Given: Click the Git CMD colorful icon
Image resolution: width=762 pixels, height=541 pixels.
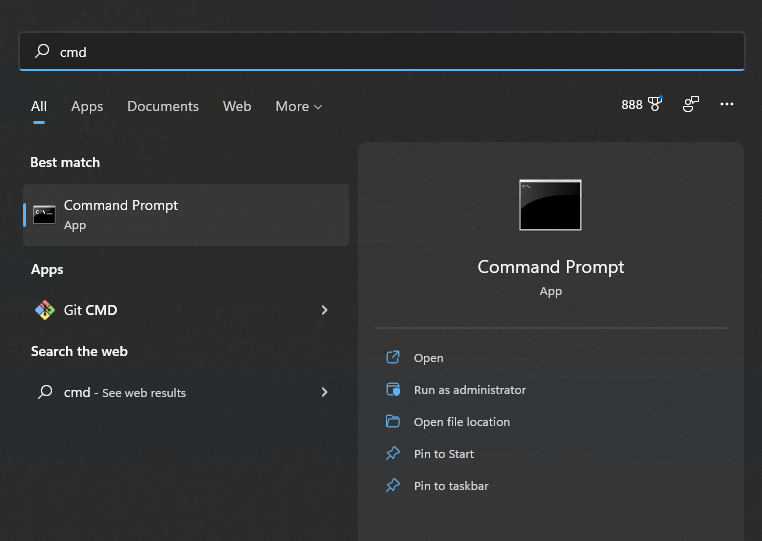Looking at the screenshot, I should pyautogui.click(x=45, y=310).
